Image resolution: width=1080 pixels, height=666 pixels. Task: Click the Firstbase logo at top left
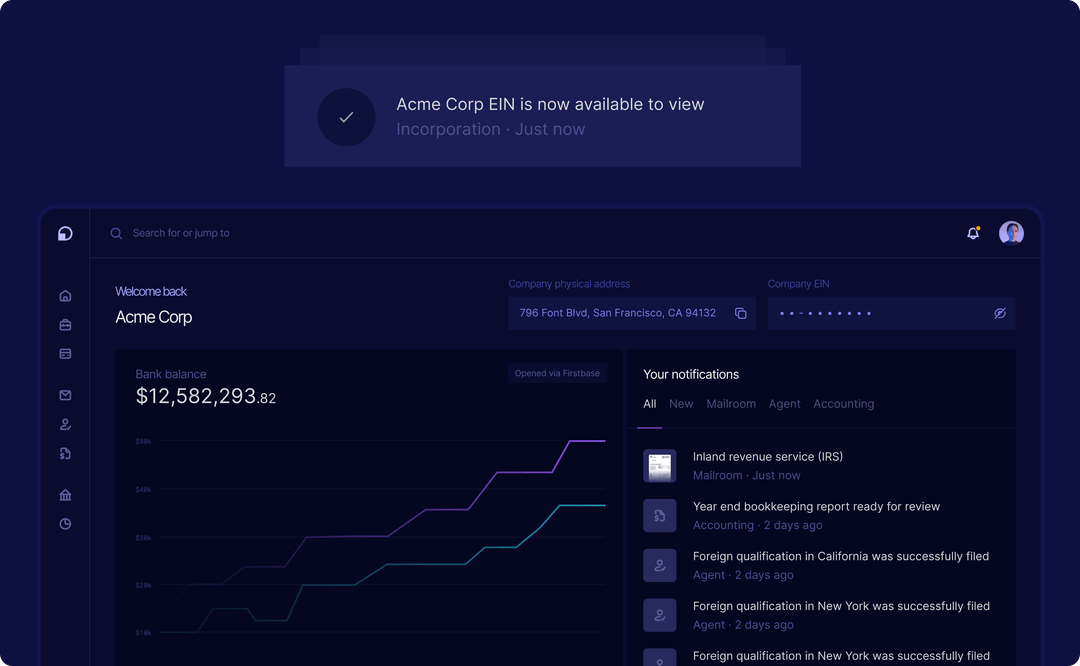click(65, 233)
